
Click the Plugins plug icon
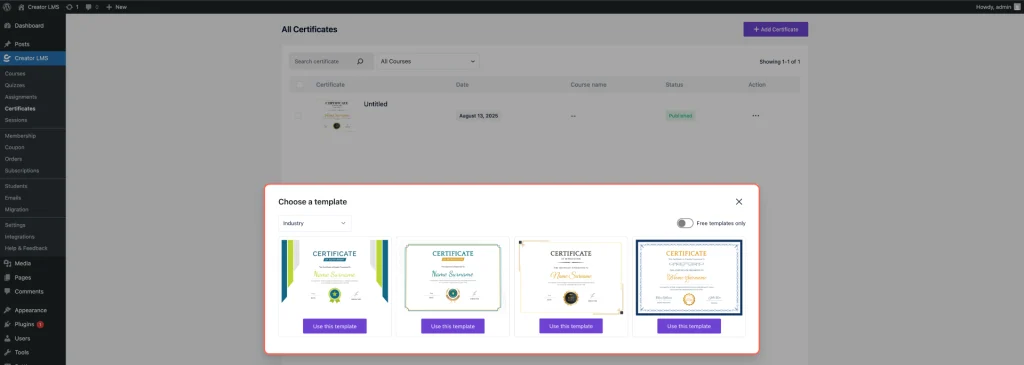coord(7,324)
